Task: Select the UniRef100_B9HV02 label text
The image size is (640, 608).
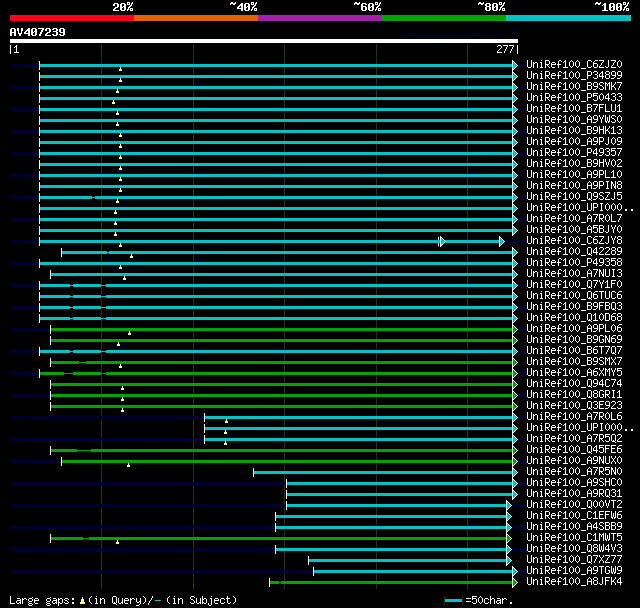Action: point(574,164)
